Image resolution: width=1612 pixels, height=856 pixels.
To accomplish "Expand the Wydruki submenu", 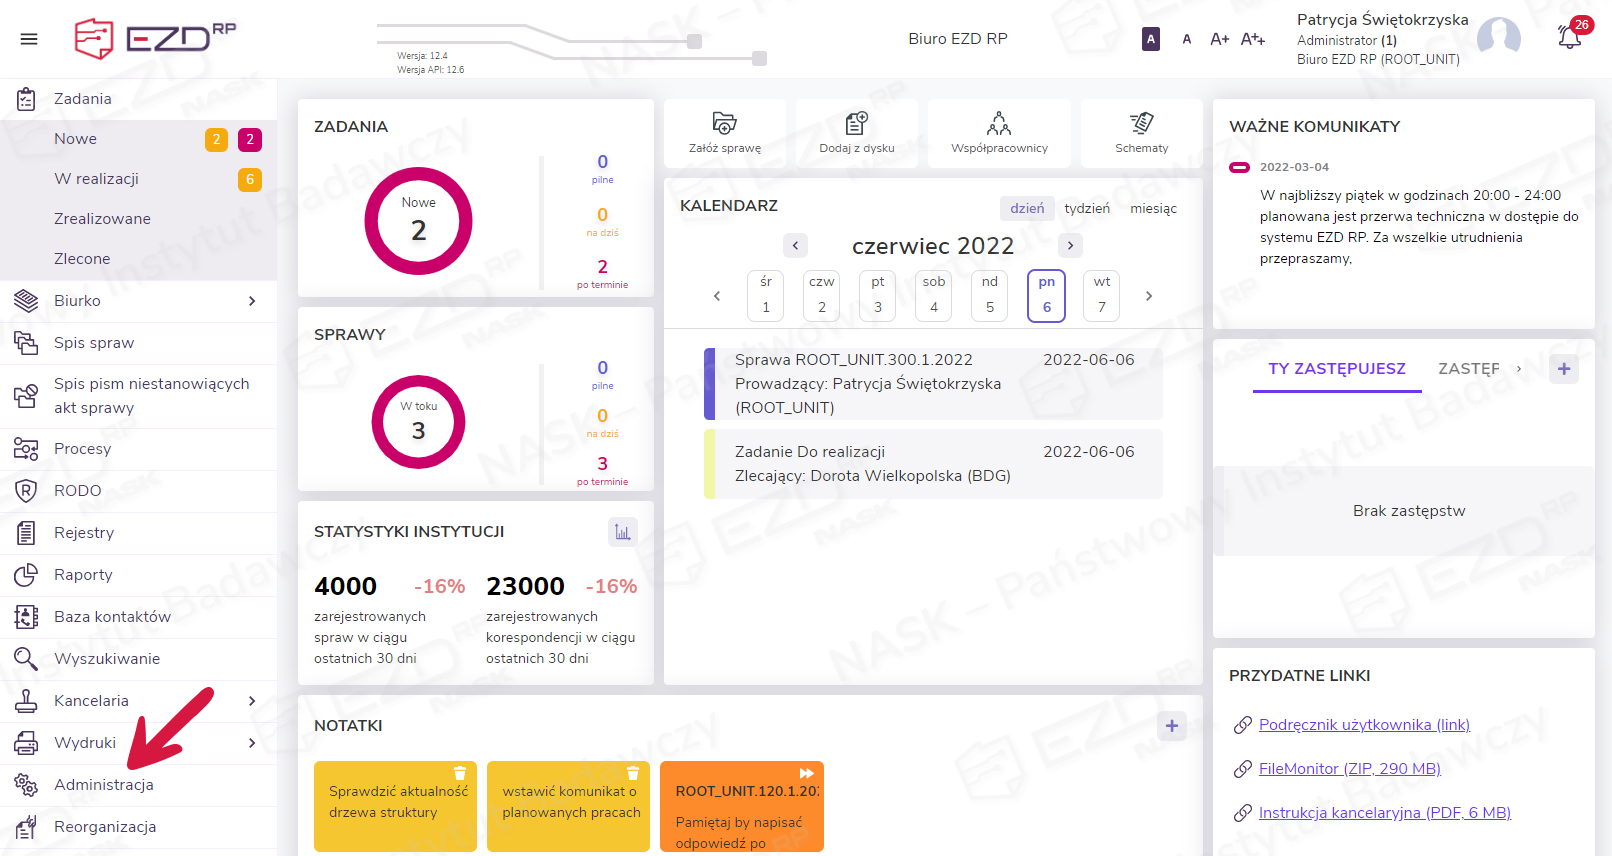I will [252, 743].
